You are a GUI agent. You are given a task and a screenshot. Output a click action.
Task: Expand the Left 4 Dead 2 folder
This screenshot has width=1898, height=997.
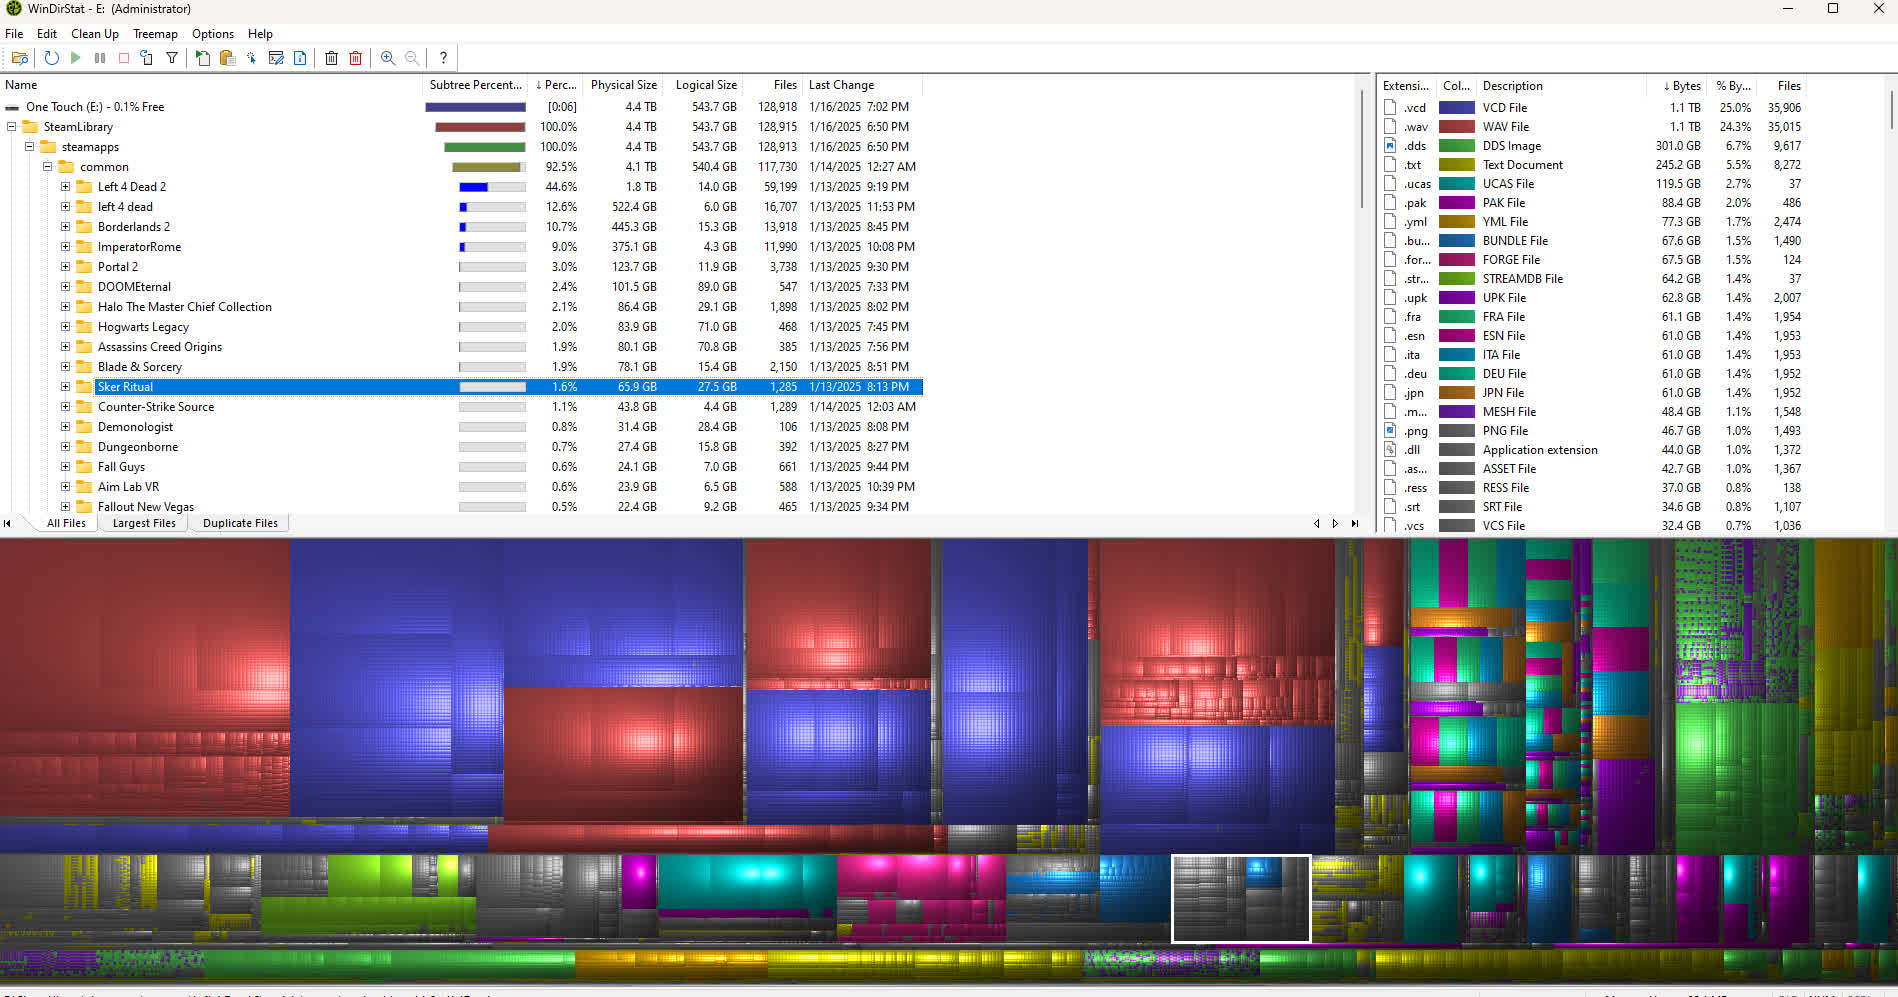(63, 186)
